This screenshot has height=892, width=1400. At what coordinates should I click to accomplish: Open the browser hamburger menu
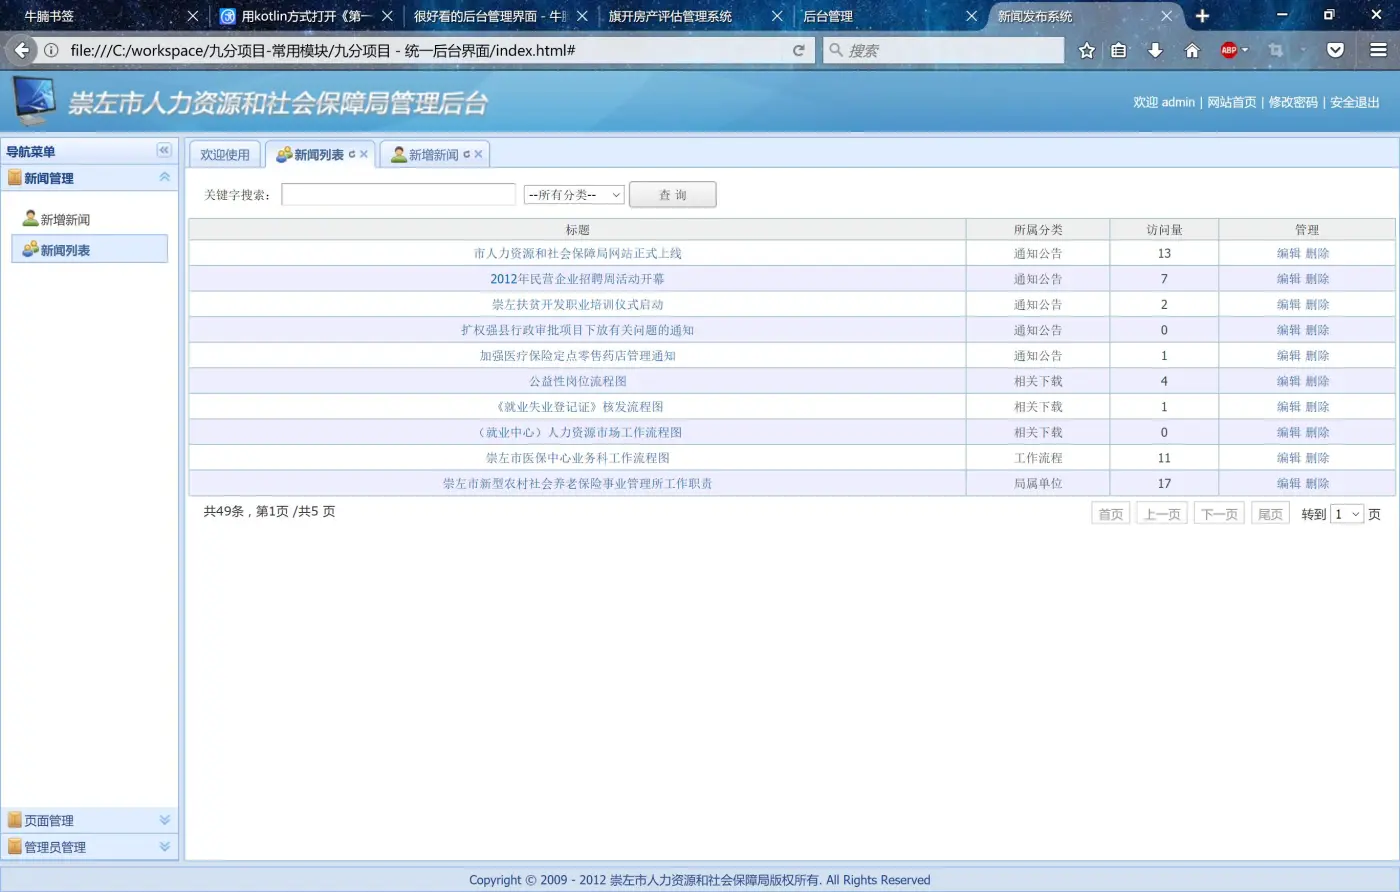[x=1378, y=50]
